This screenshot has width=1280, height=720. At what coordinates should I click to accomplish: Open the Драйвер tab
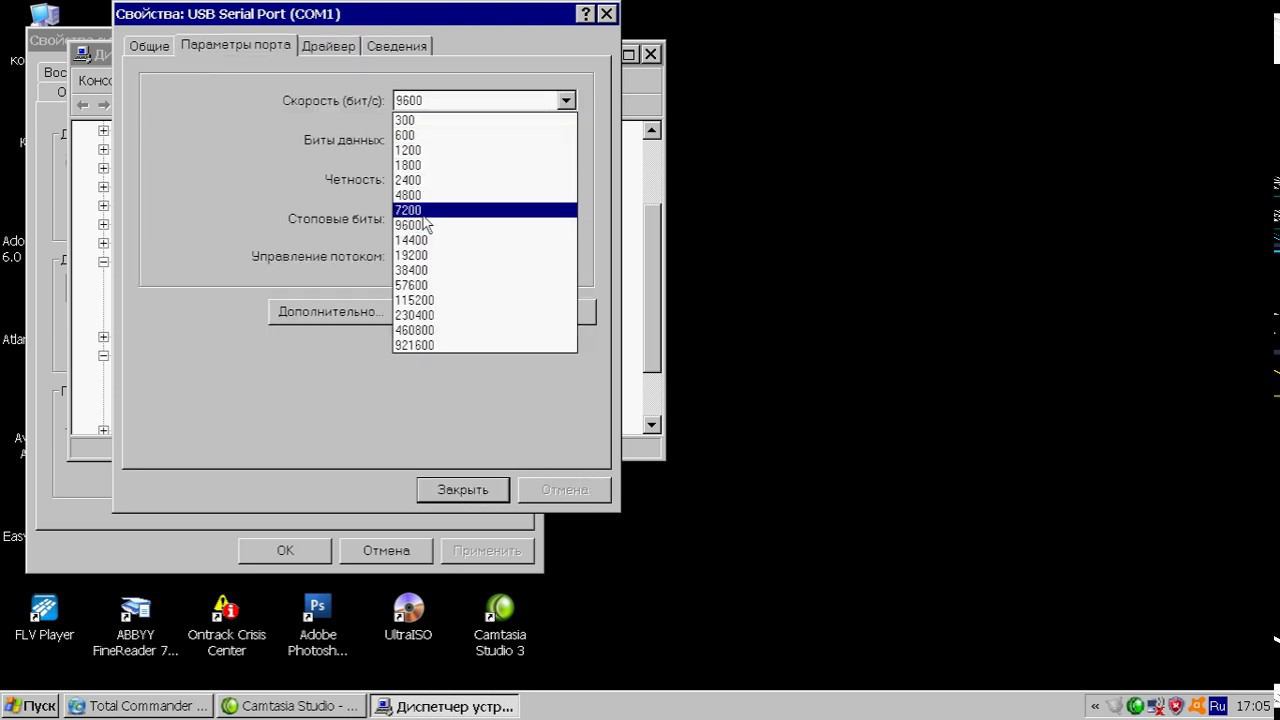(328, 46)
